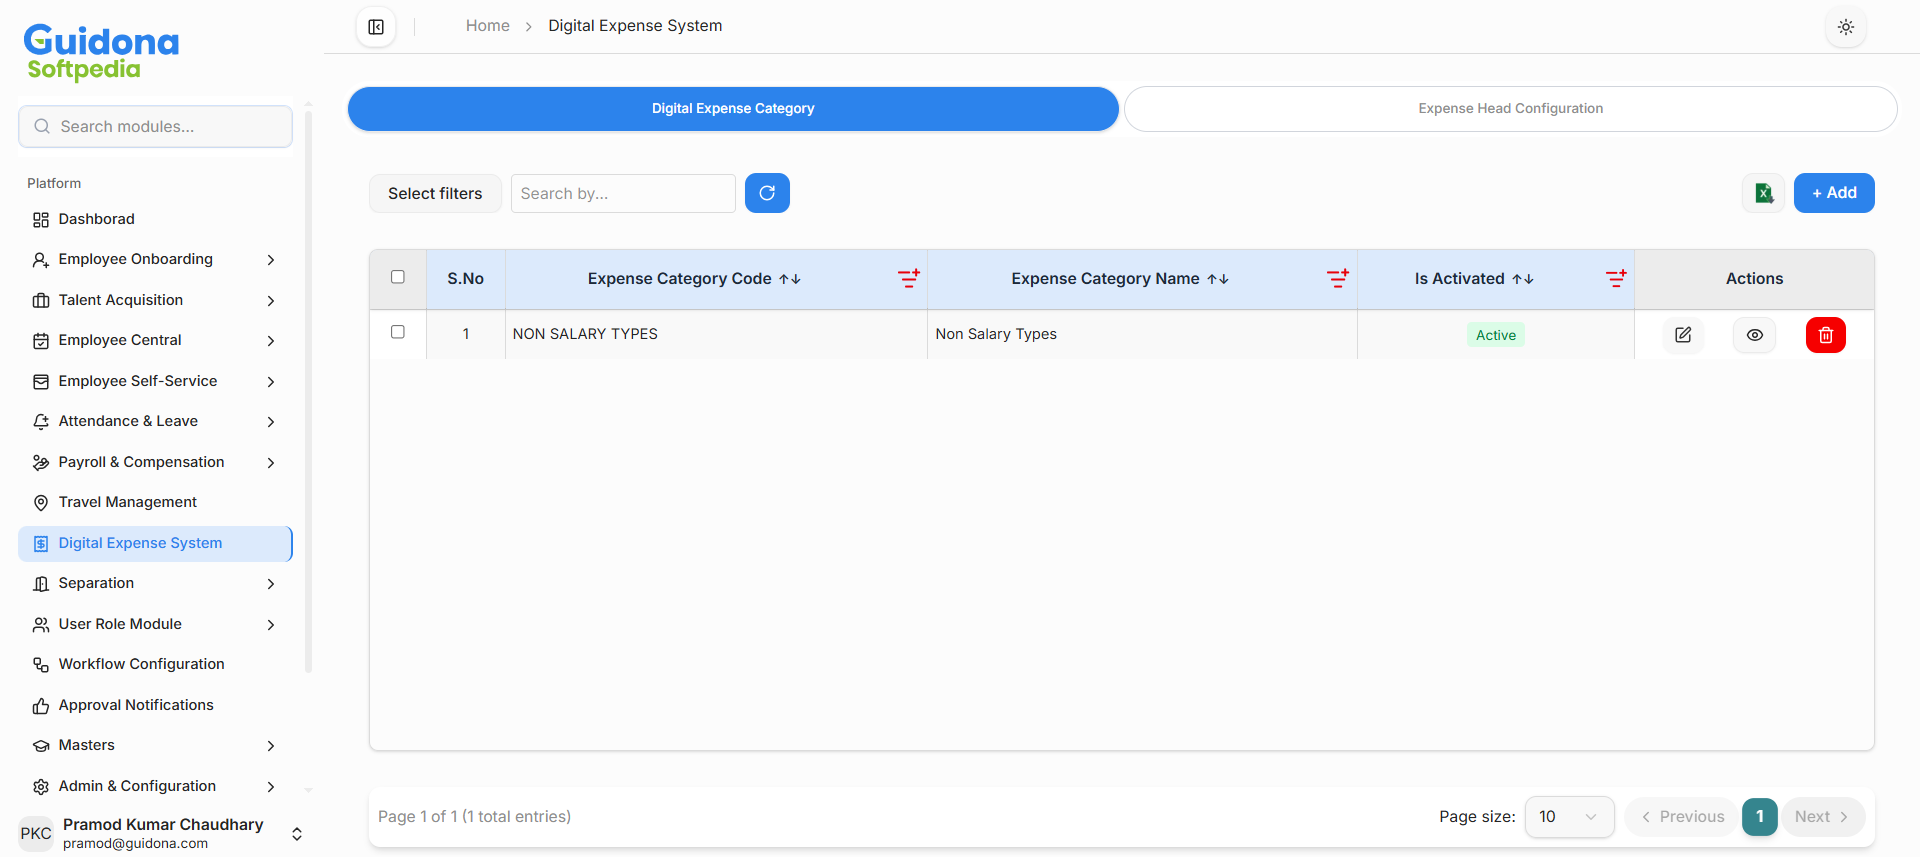Expand Talent Acquisition chevron

pyautogui.click(x=271, y=301)
